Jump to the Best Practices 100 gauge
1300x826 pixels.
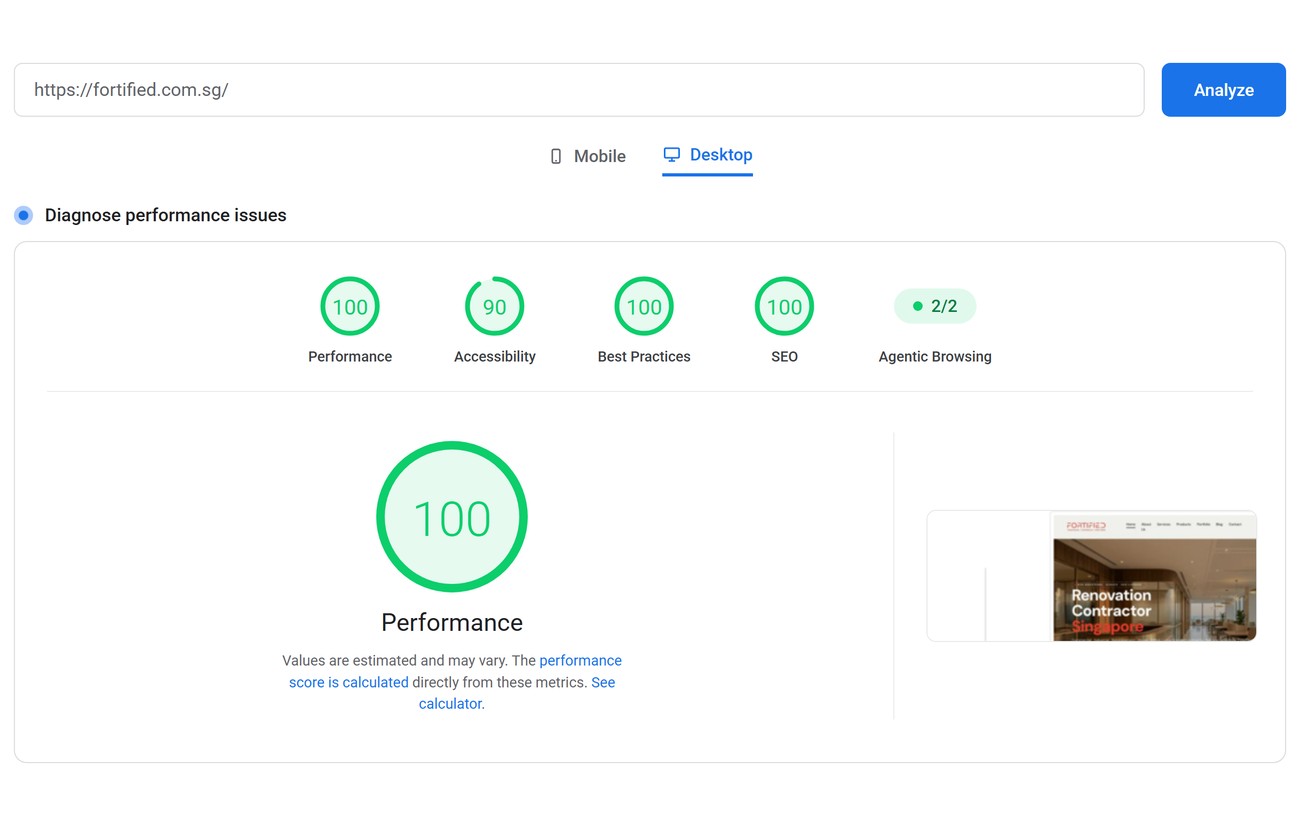tap(644, 307)
